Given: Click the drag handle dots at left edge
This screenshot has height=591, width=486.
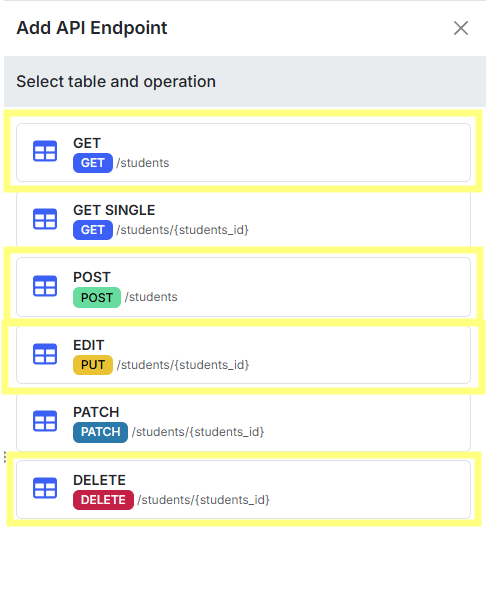Looking at the screenshot, I should point(5,457).
